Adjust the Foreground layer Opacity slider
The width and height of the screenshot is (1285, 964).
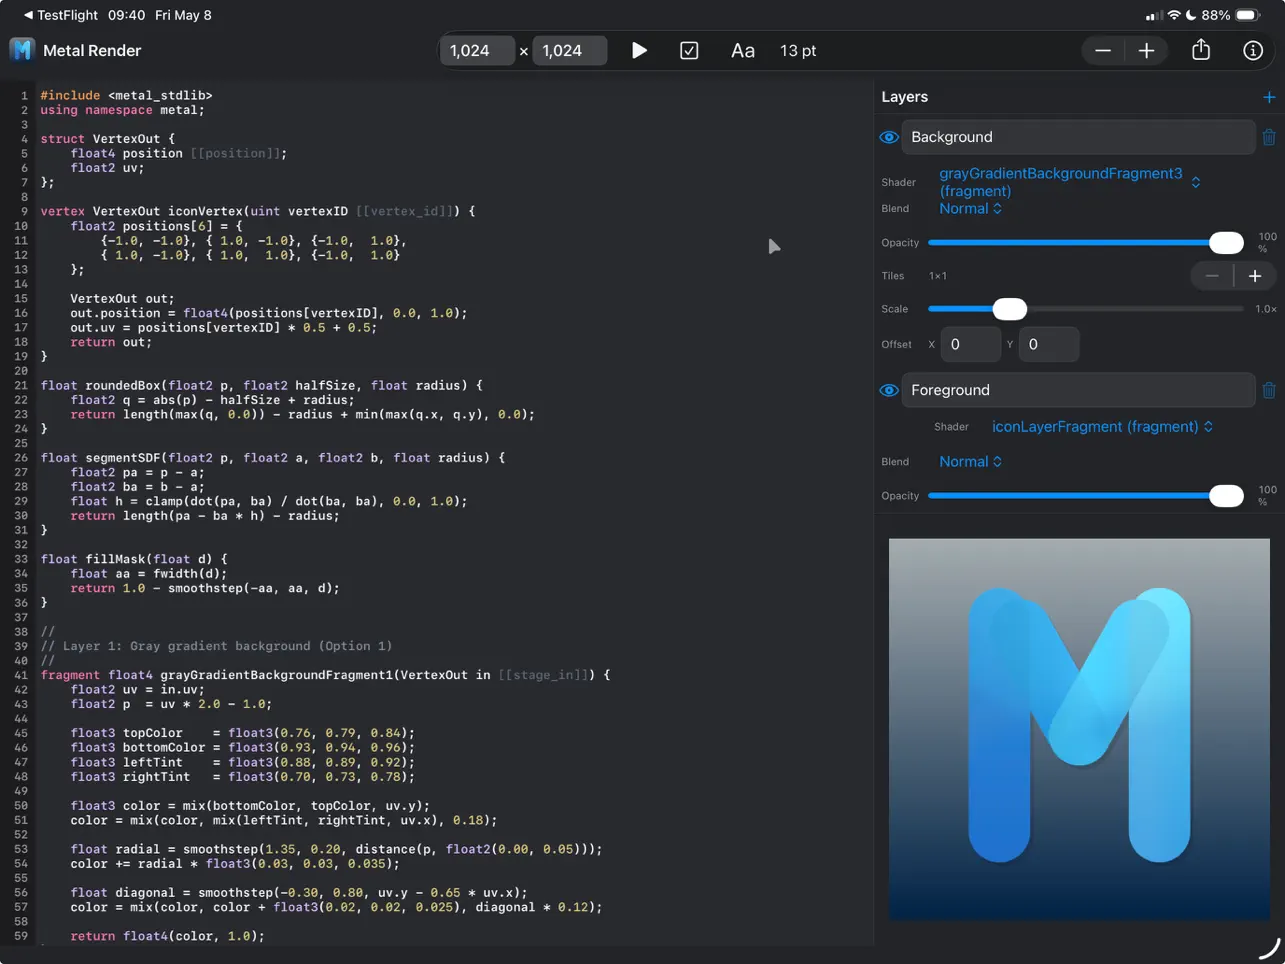coord(1085,496)
